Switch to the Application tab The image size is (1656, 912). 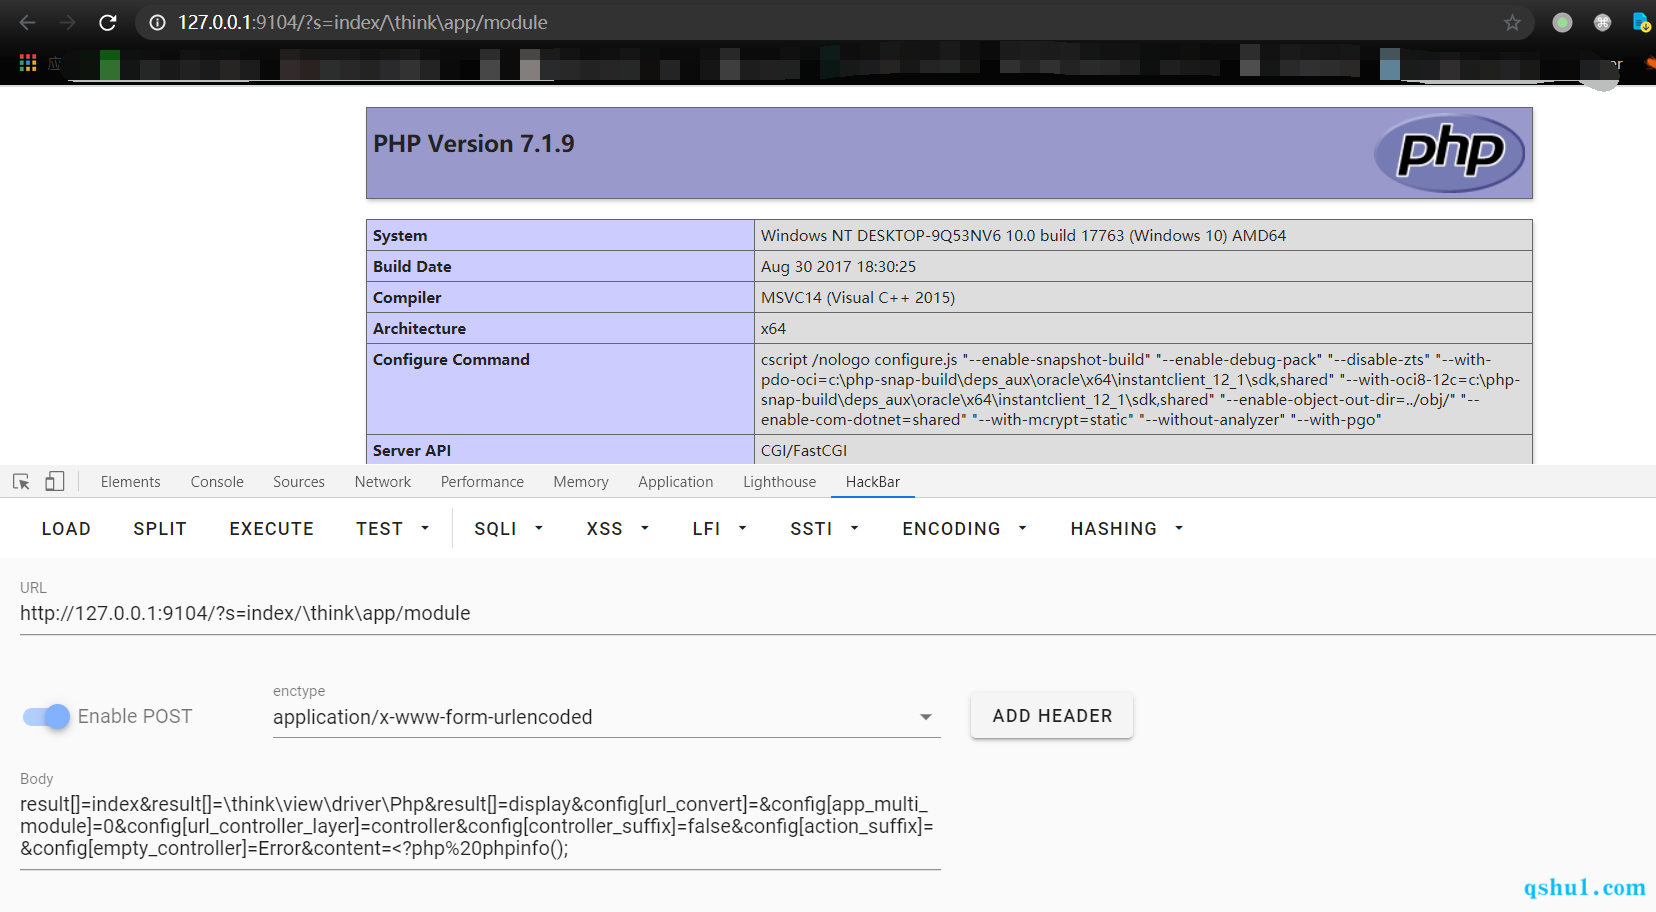[676, 482]
